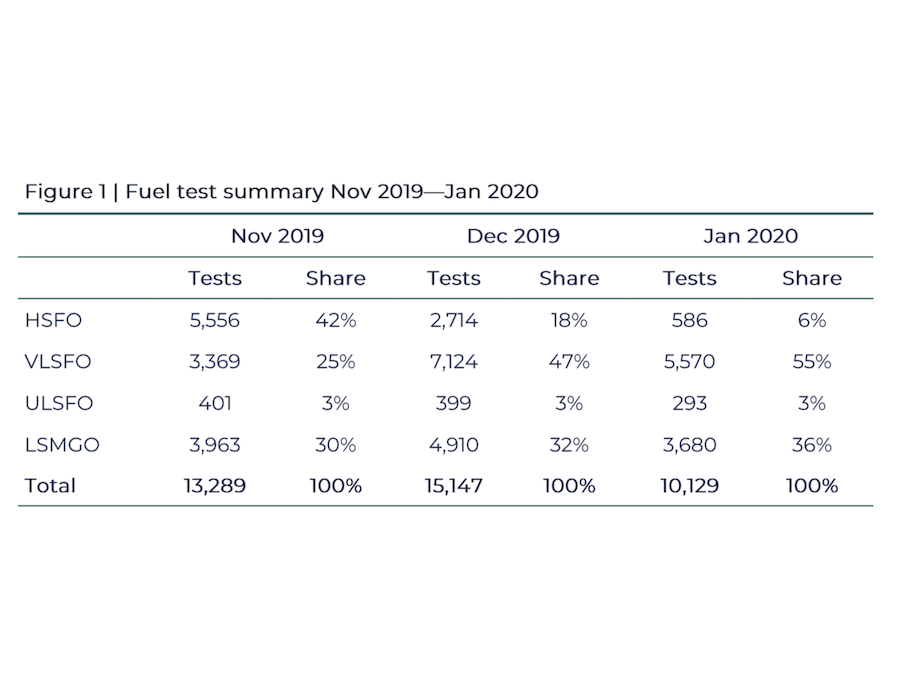This screenshot has height=700, width=900.
Task: Select the 5,556 HSFO tests cell
Action: [215, 320]
